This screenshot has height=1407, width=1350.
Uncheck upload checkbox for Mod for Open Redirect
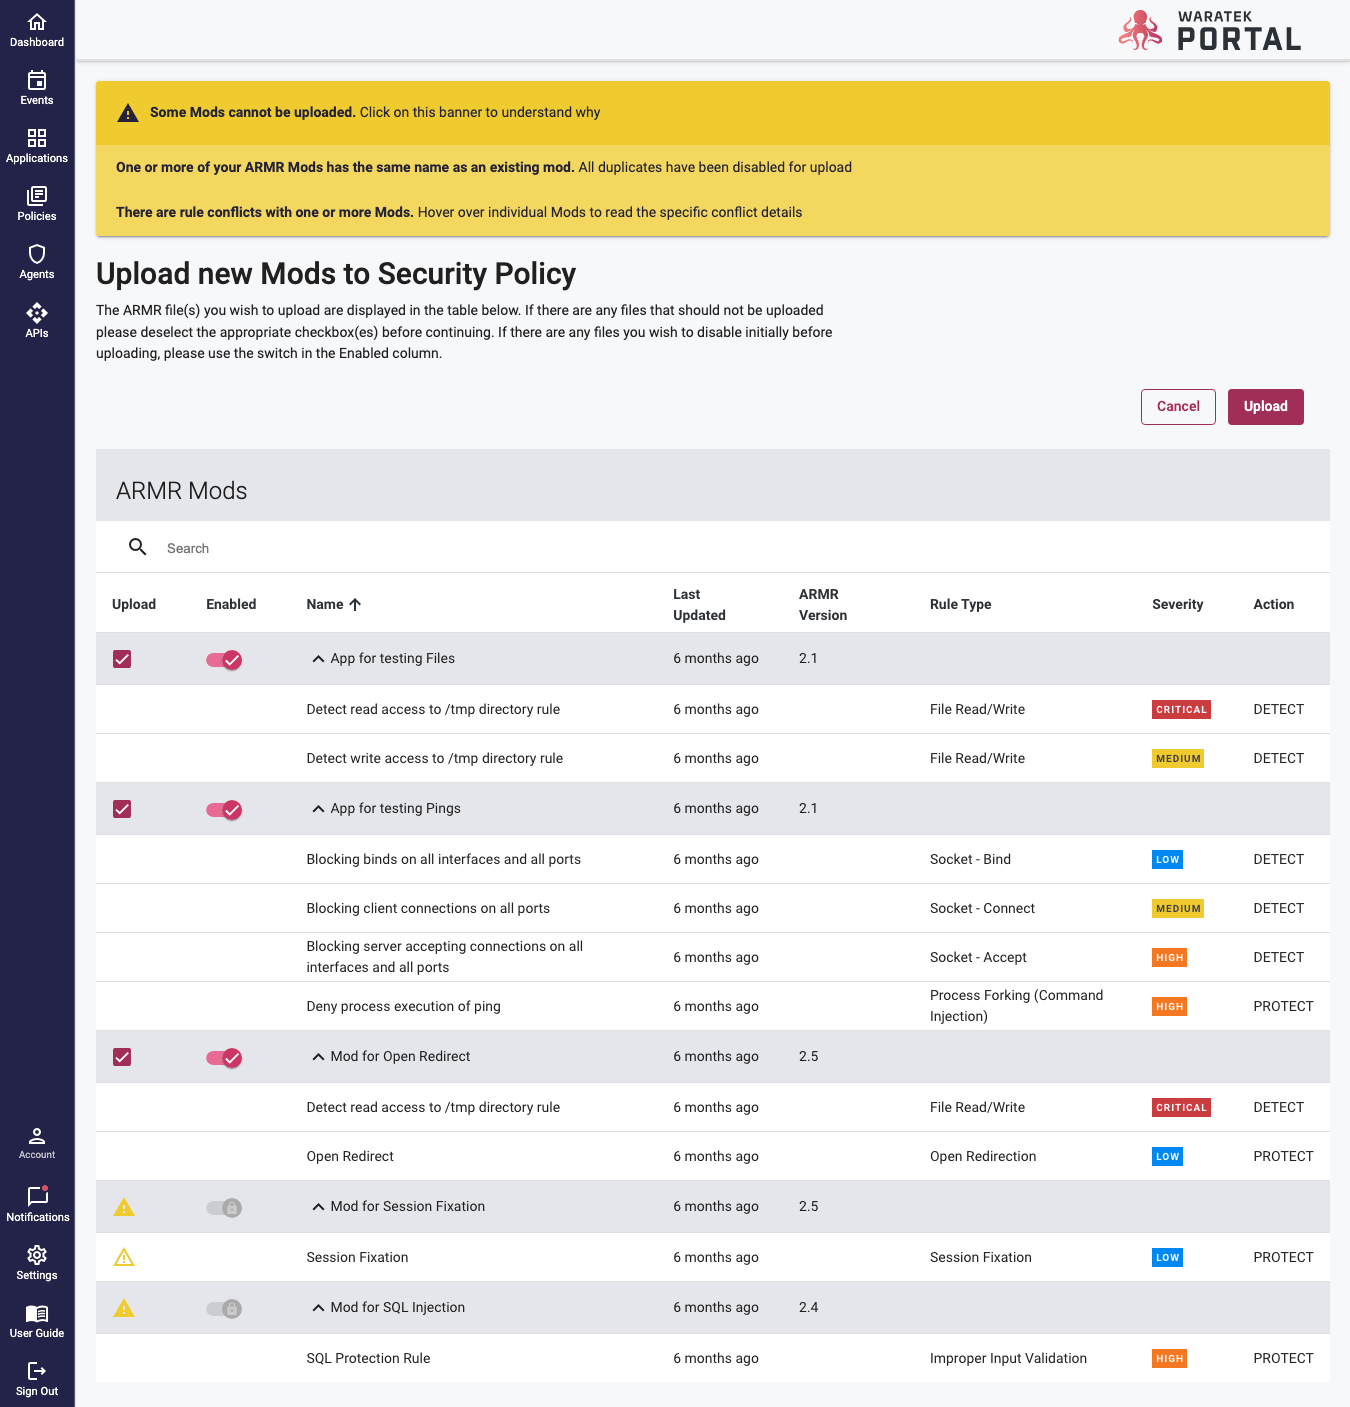[x=122, y=1057]
